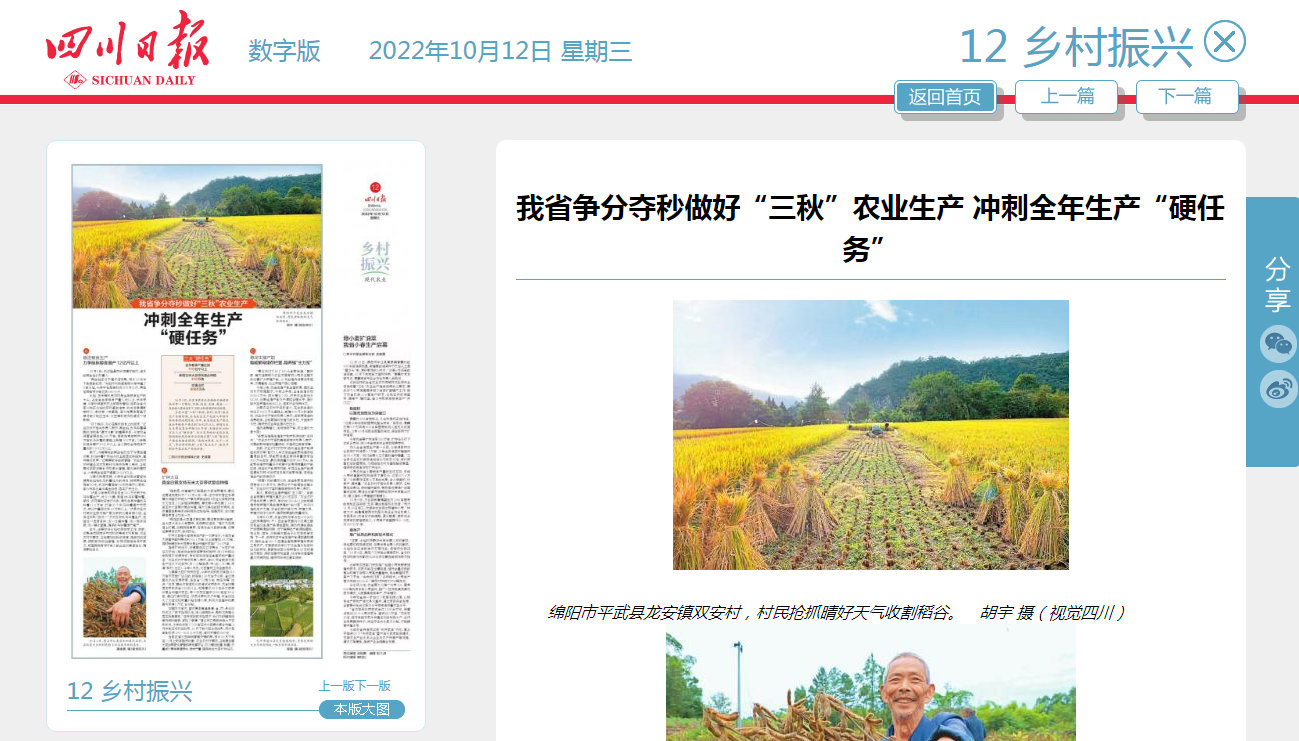
Task: Click the farmer photo on page thumbnail
Action: 113,598
